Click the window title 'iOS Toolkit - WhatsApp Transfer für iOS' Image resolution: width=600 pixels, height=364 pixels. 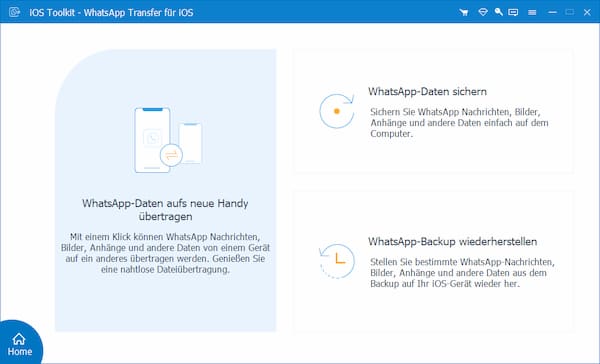pyautogui.click(x=111, y=13)
